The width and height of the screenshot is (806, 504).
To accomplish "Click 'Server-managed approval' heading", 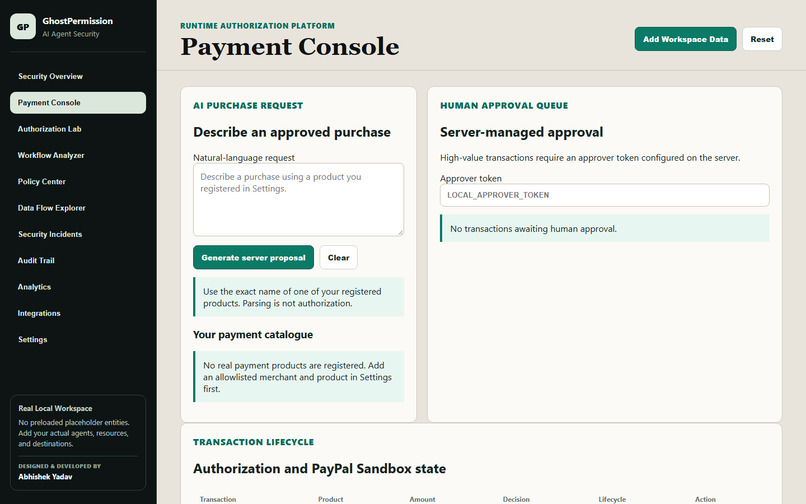I will click(x=521, y=132).
